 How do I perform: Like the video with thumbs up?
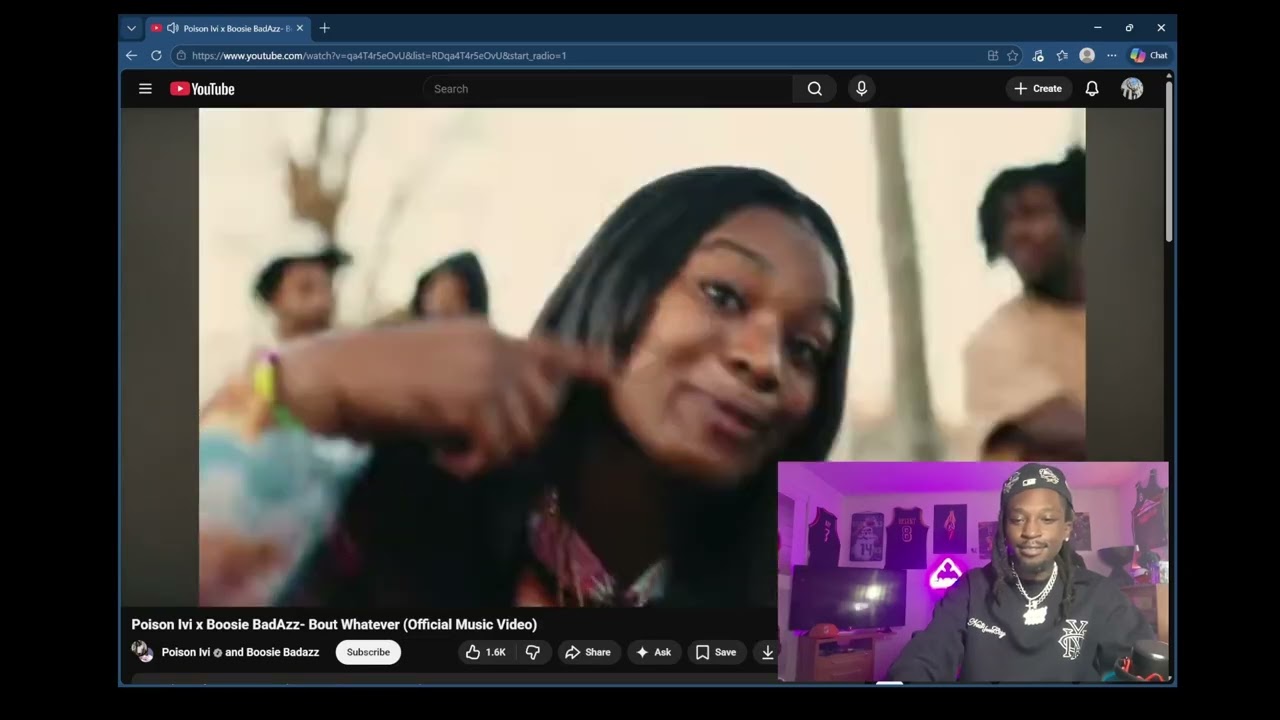pos(486,652)
